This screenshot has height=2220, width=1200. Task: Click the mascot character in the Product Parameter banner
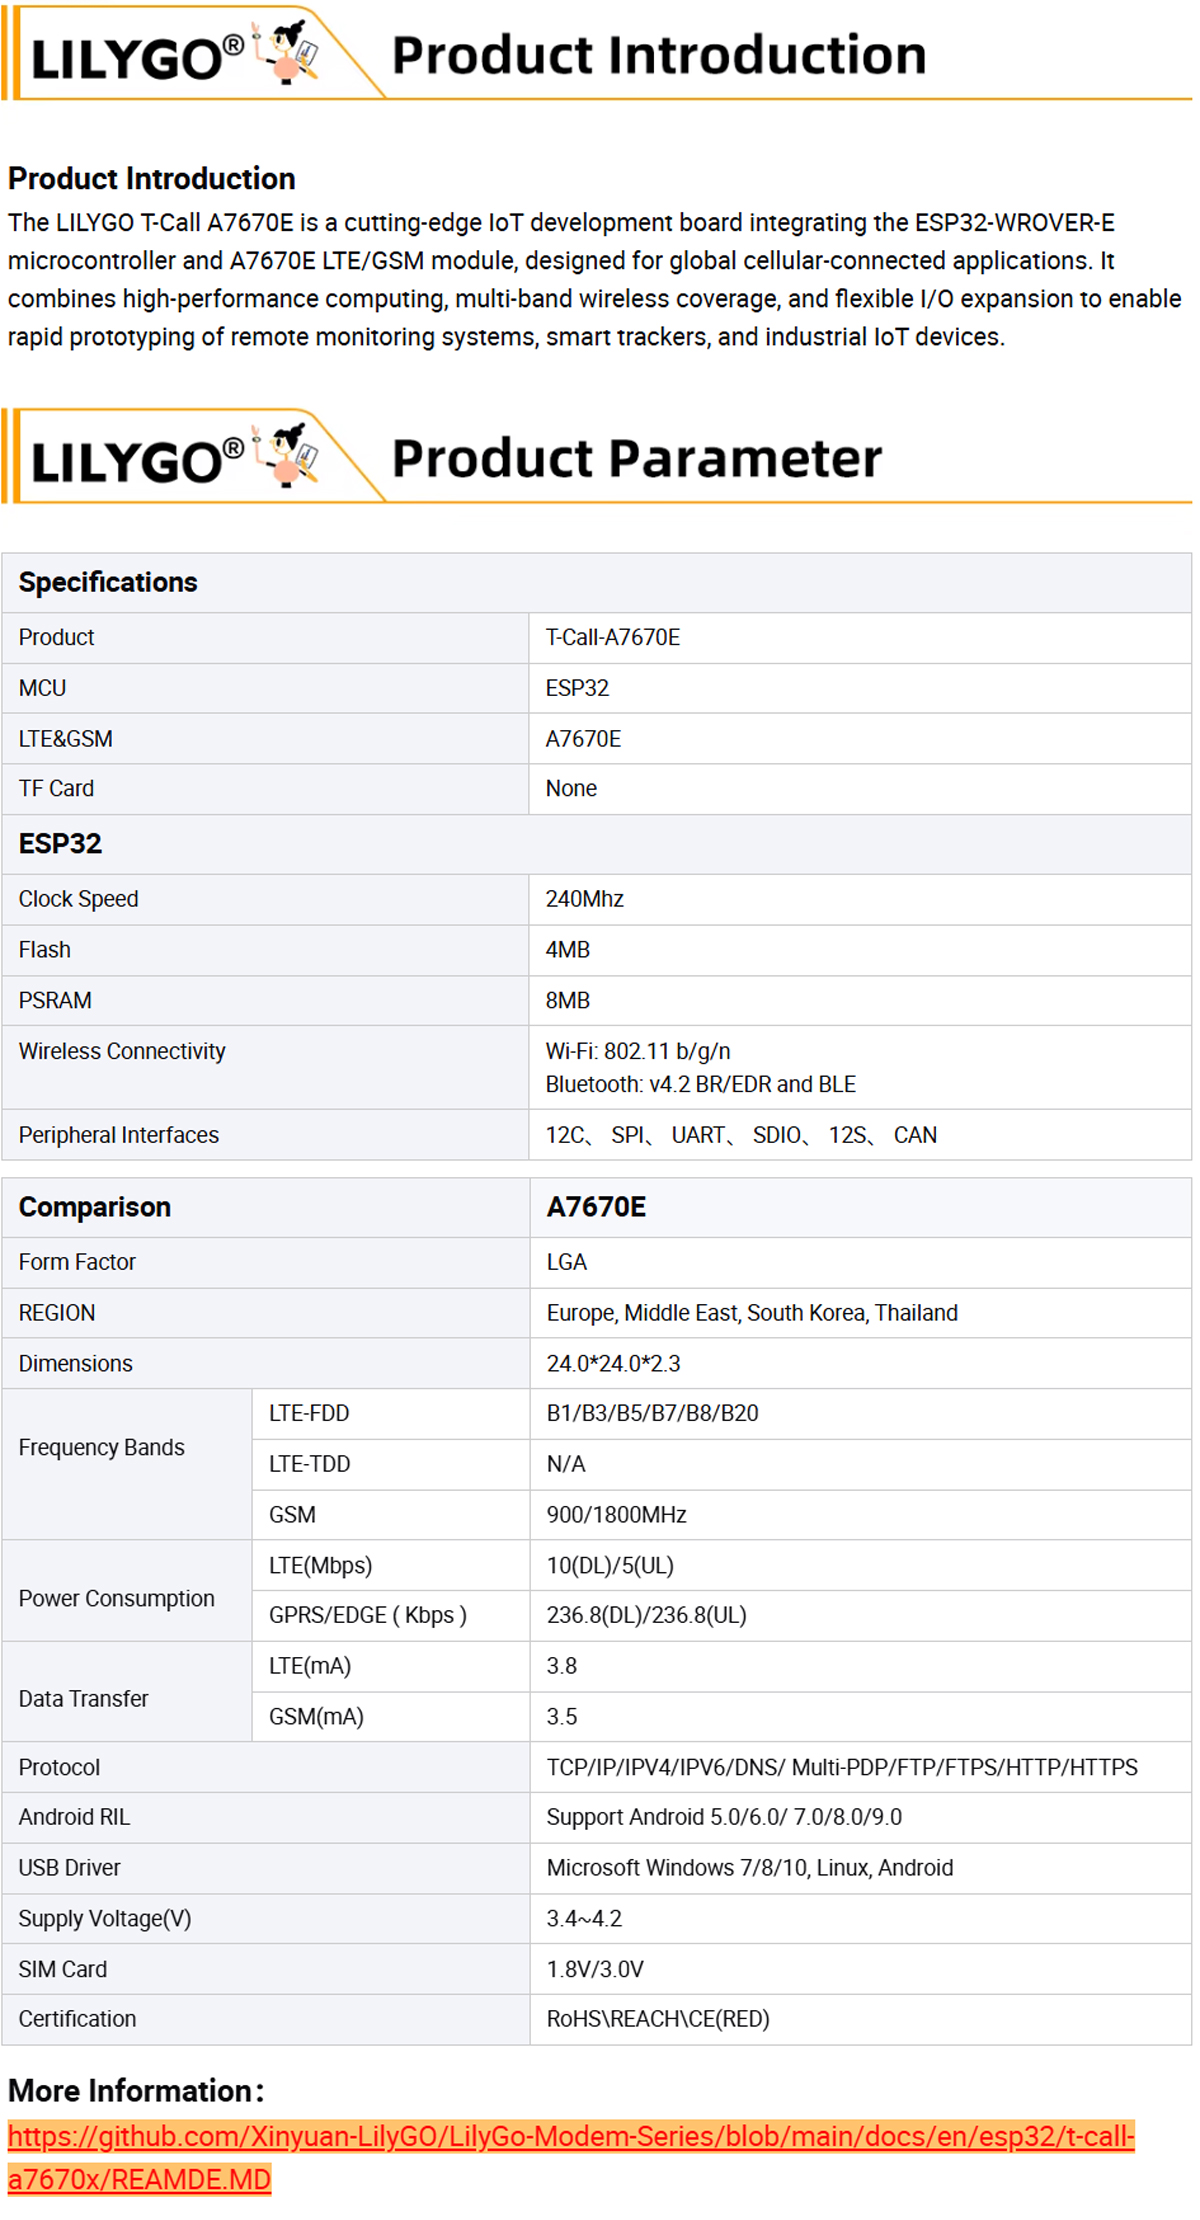point(288,455)
